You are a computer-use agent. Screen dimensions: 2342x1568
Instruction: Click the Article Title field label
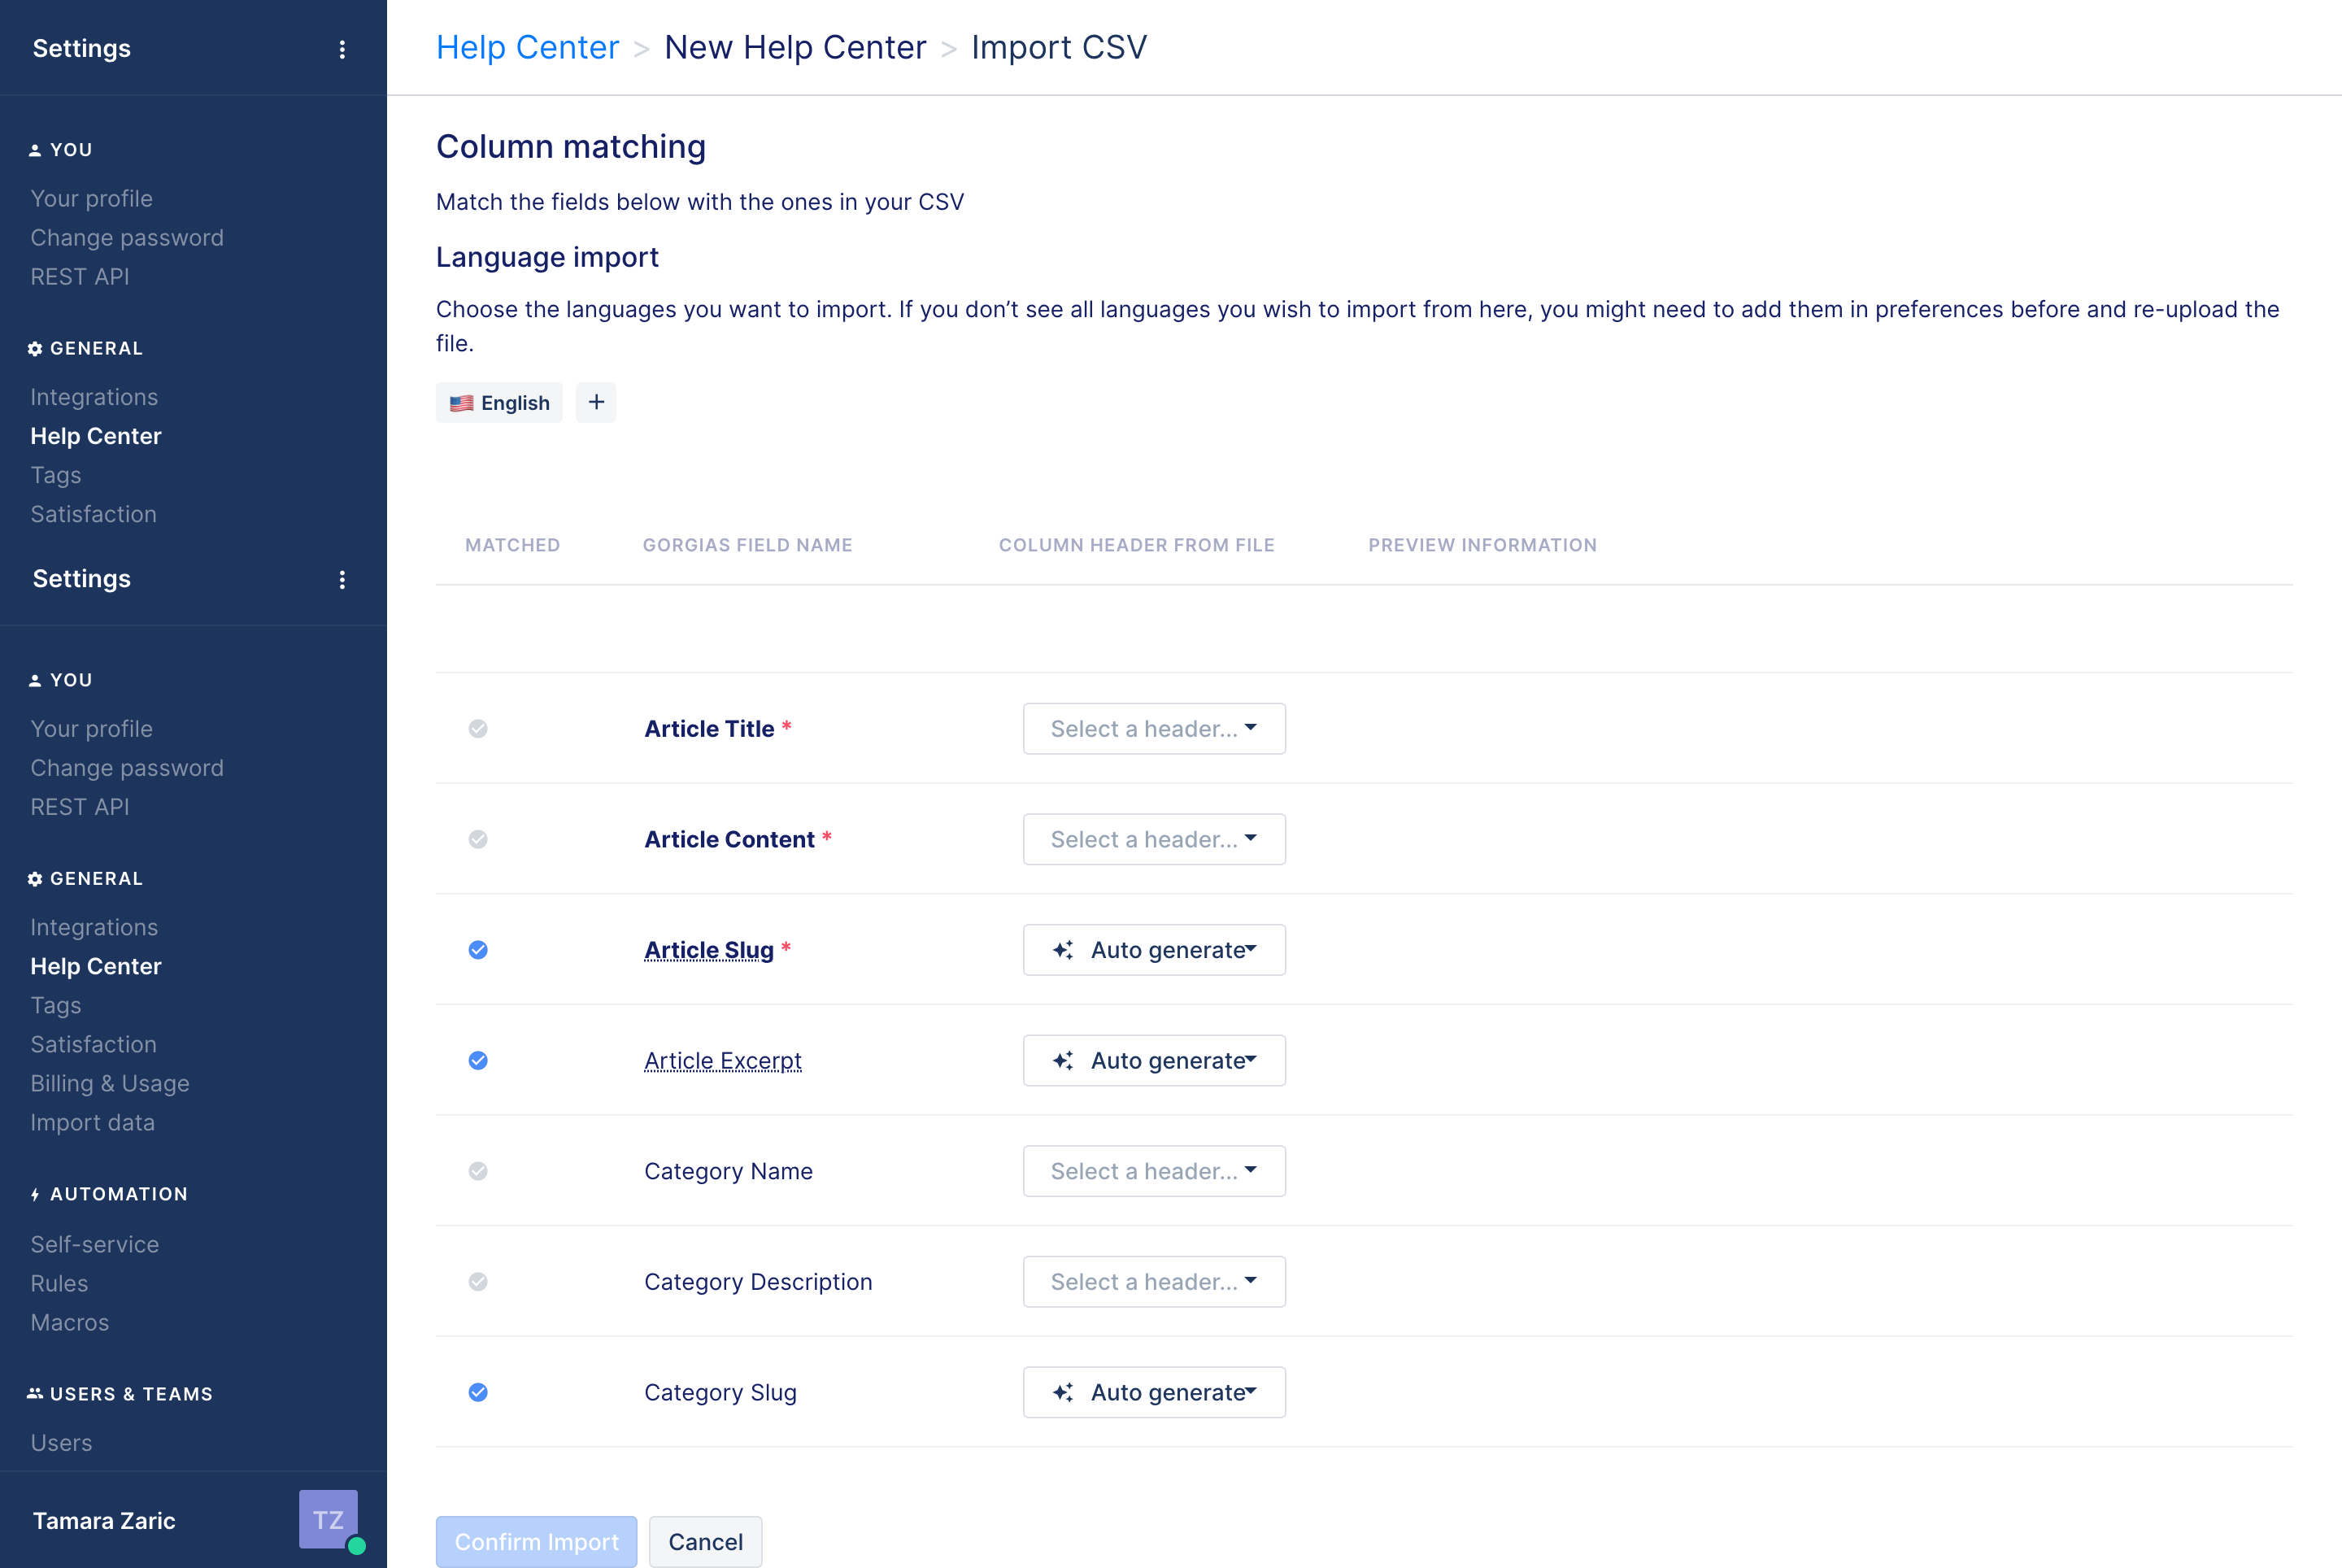coord(709,728)
